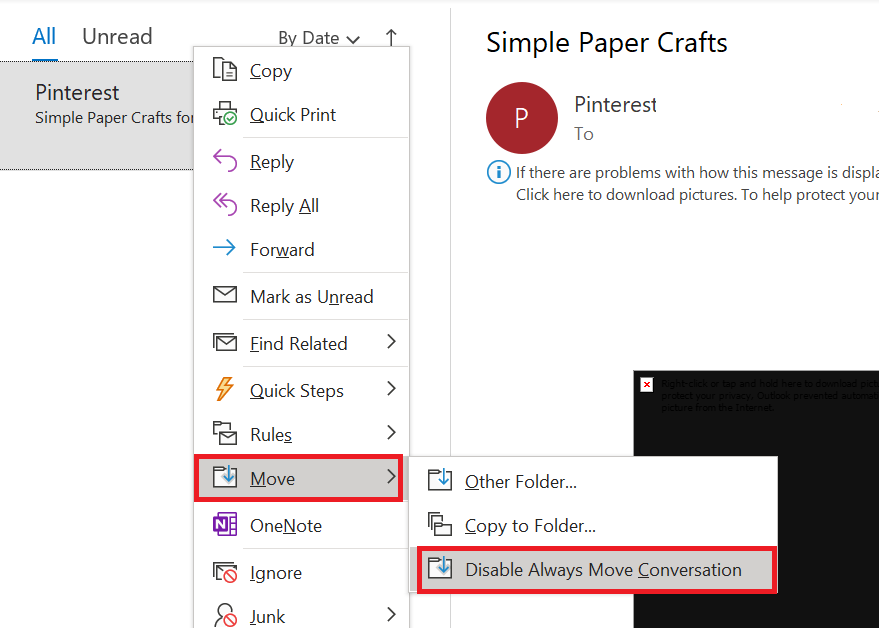Select Reply in the context menu
Screen dimensions: 879x628
point(302,161)
